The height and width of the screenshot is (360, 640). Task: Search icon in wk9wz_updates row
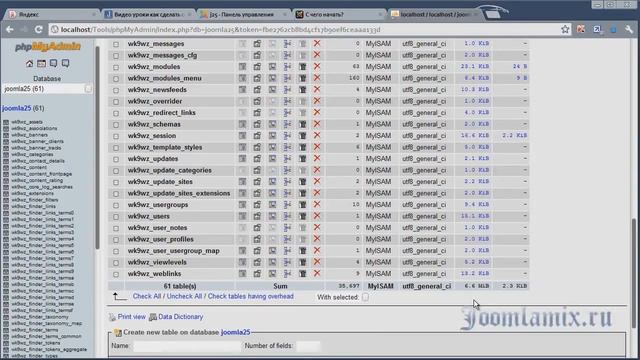(x=272, y=158)
